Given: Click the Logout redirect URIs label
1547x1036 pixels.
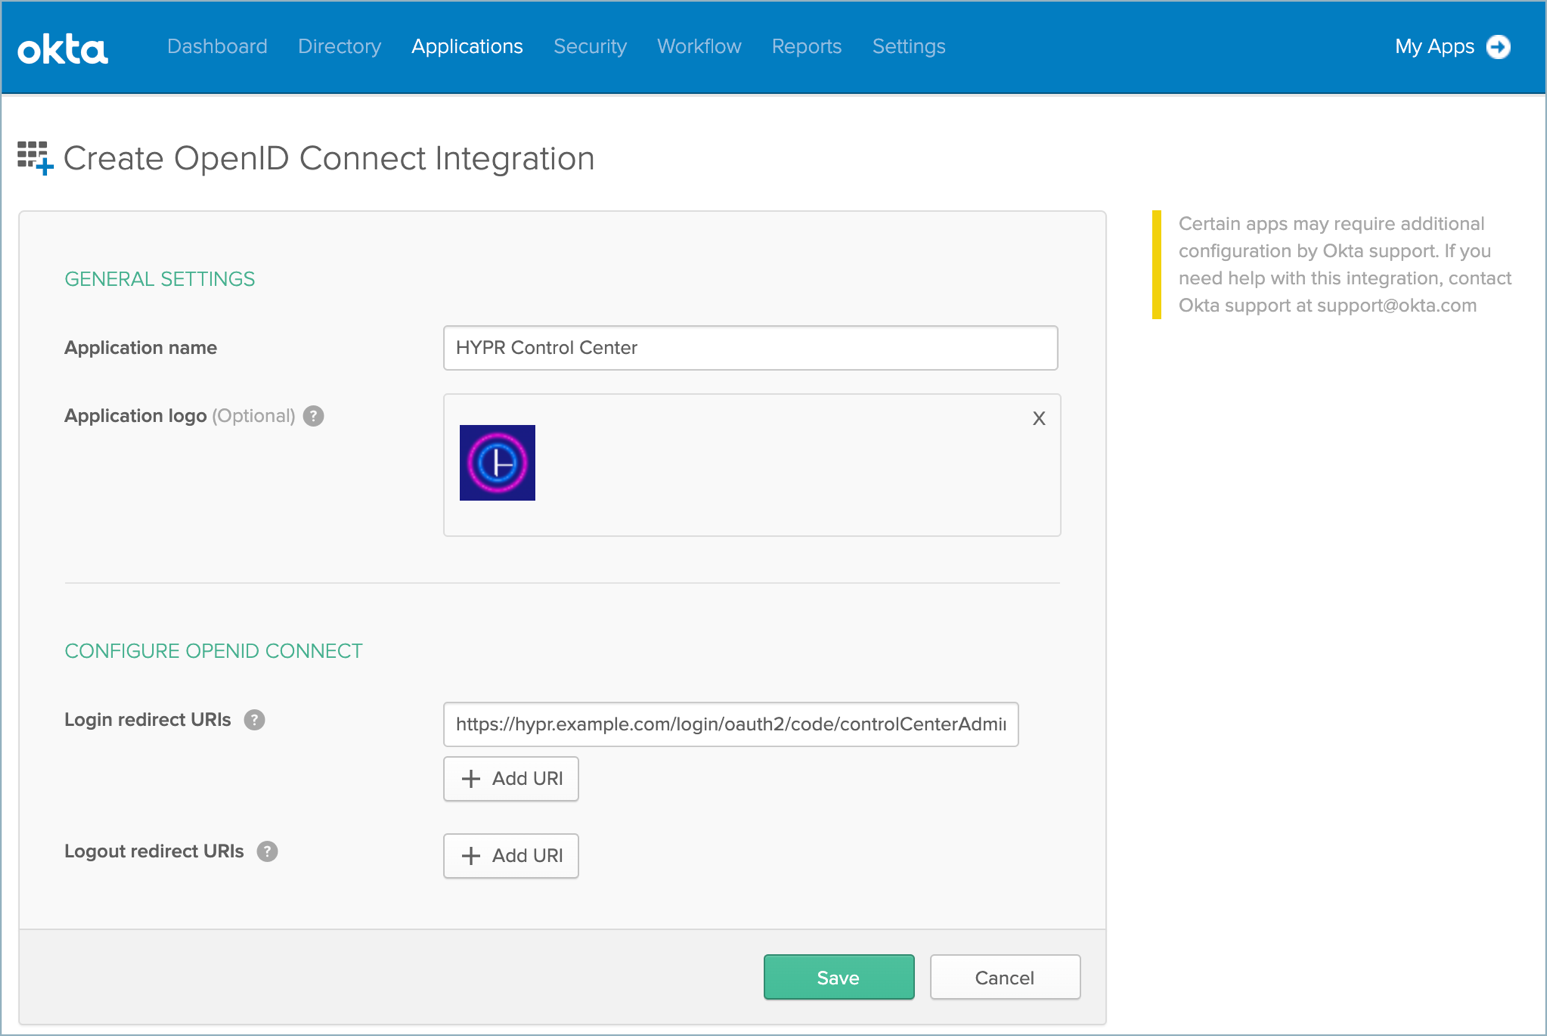Looking at the screenshot, I should [154, 851].
